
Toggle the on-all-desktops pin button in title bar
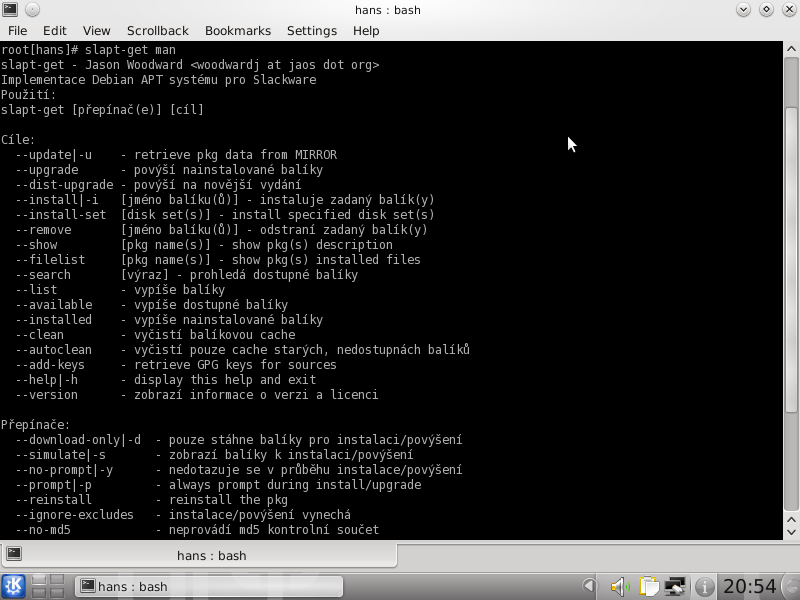tap(32, 9)
